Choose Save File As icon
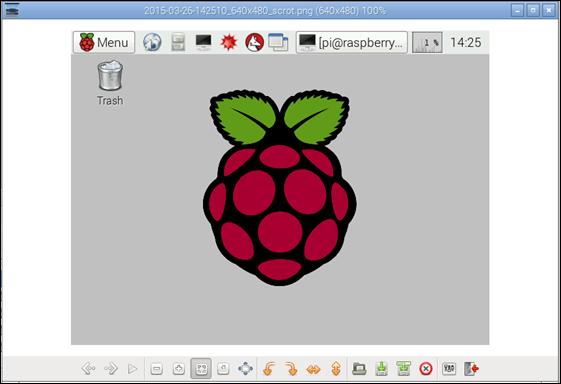 tap(404, 368)
